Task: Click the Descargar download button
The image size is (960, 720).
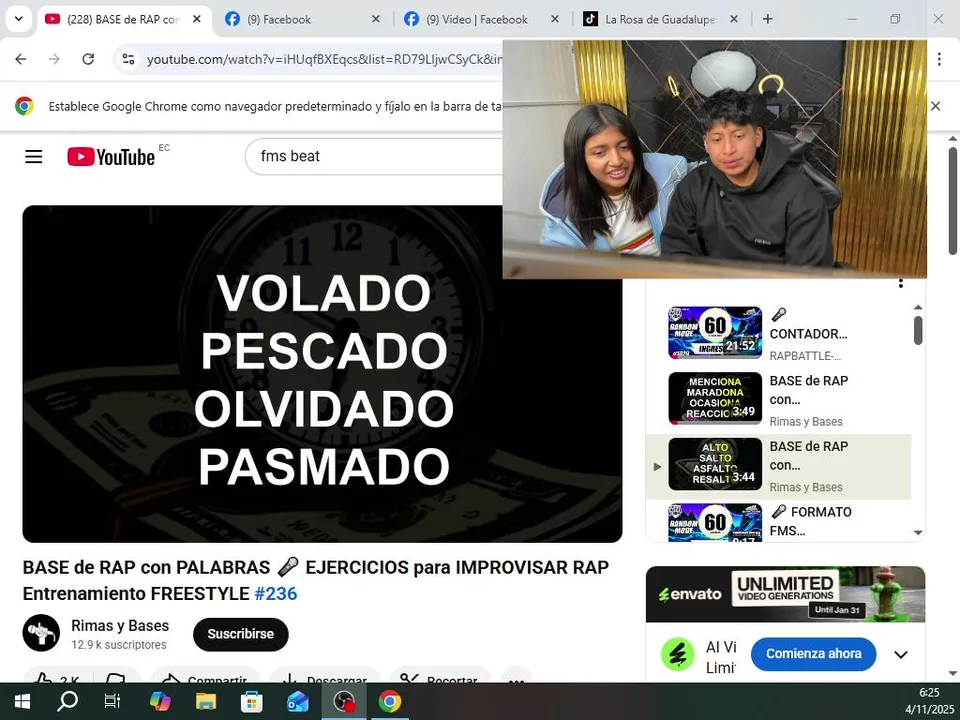Action: (x=325, y=677)
